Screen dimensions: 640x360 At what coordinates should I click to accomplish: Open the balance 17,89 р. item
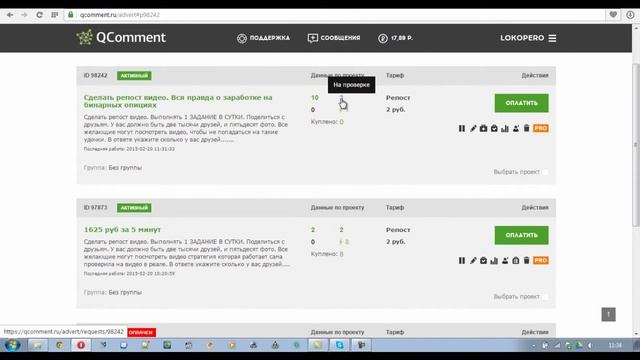396,38
